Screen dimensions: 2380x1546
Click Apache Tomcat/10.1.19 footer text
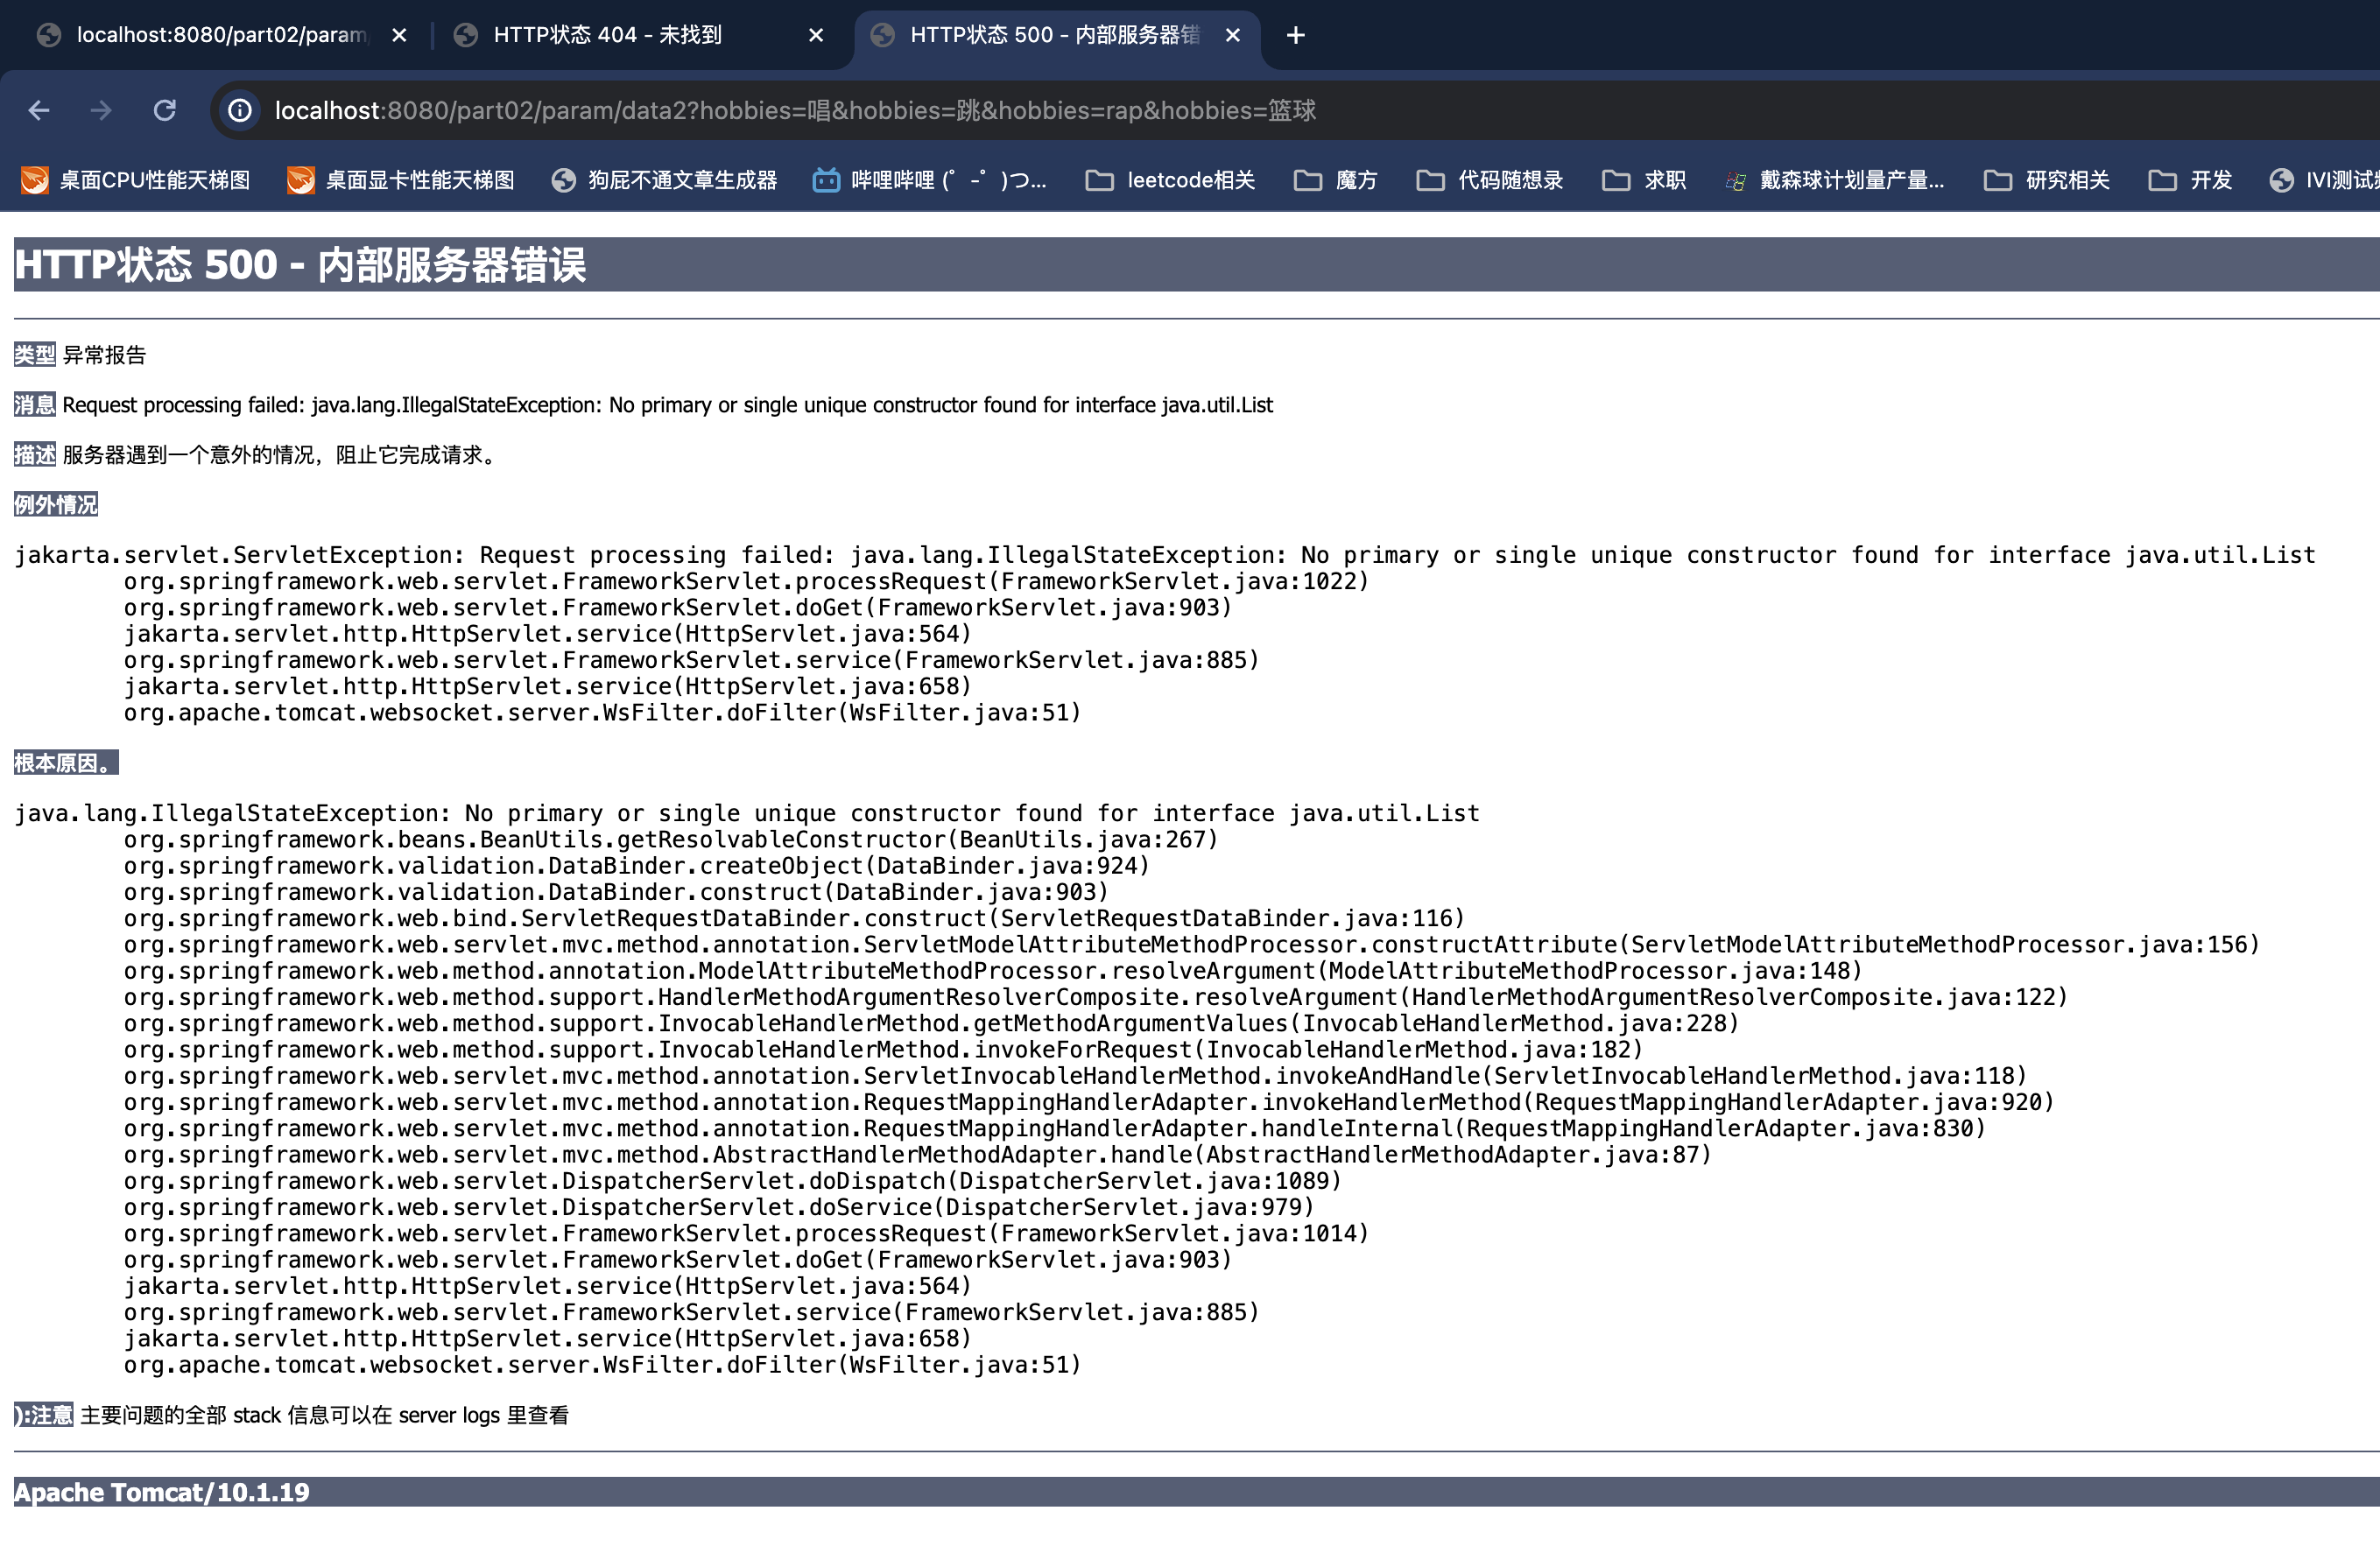coord(162,1492)
